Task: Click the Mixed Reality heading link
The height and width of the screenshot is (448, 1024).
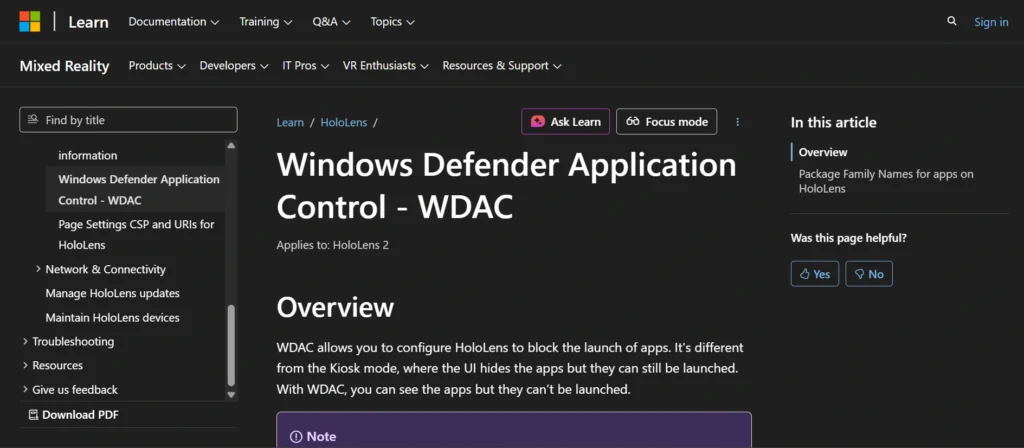Action: (x=65, y=66)
